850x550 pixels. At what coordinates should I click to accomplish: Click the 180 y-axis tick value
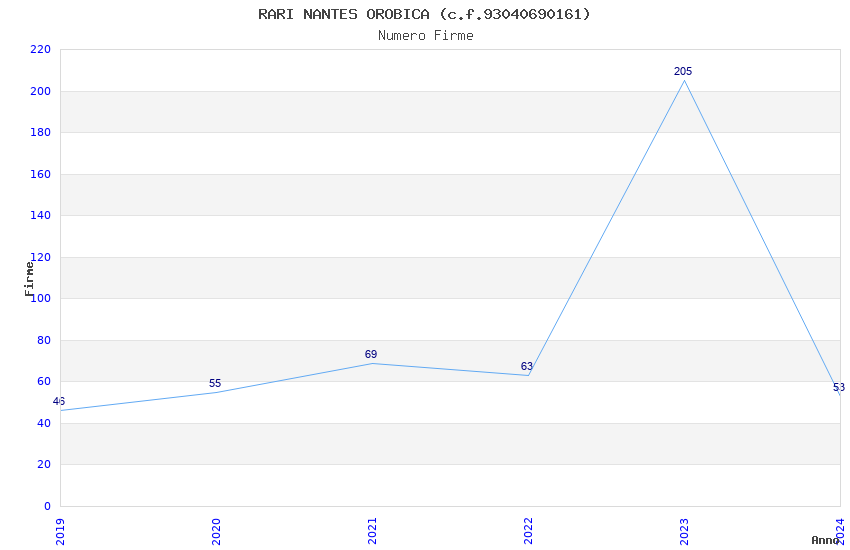click(40, 133)
